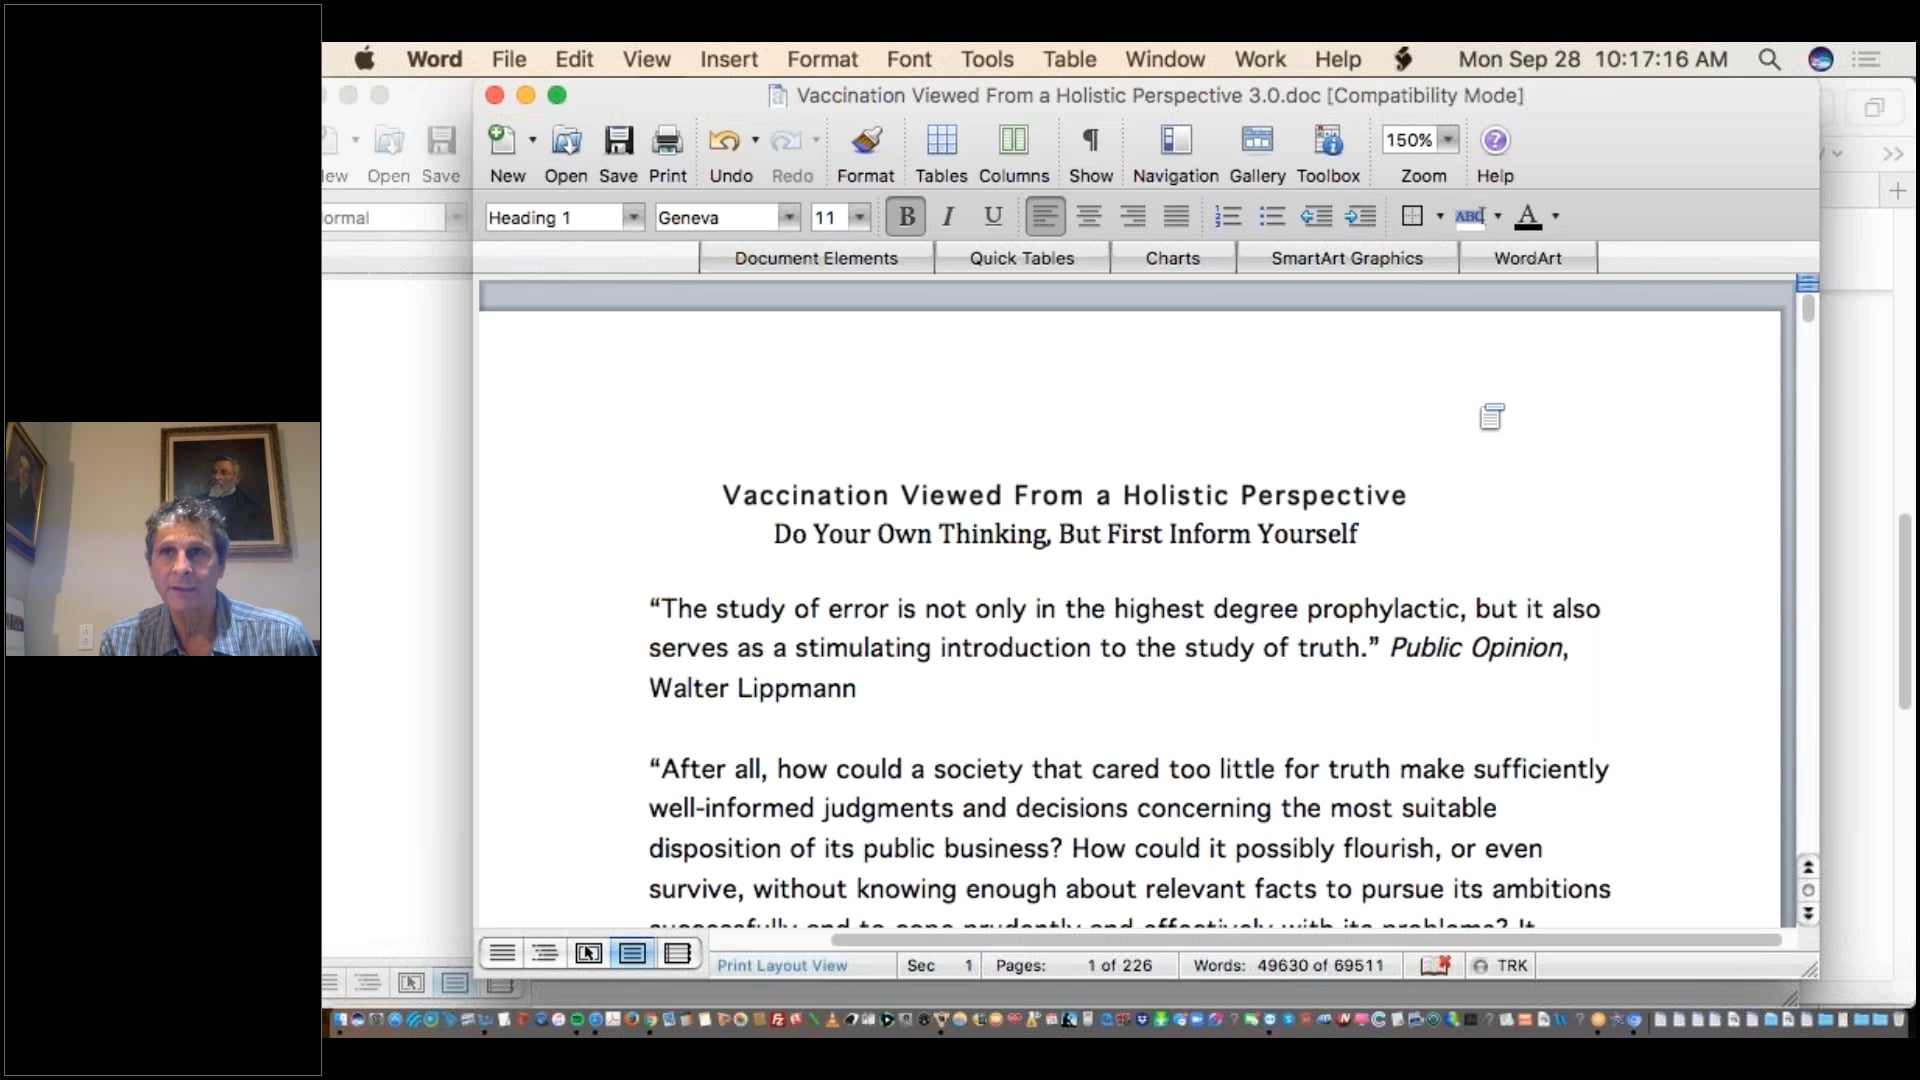Open the Geneva font dropdown
This screenshot has height=1080, width=1920.
789,217
